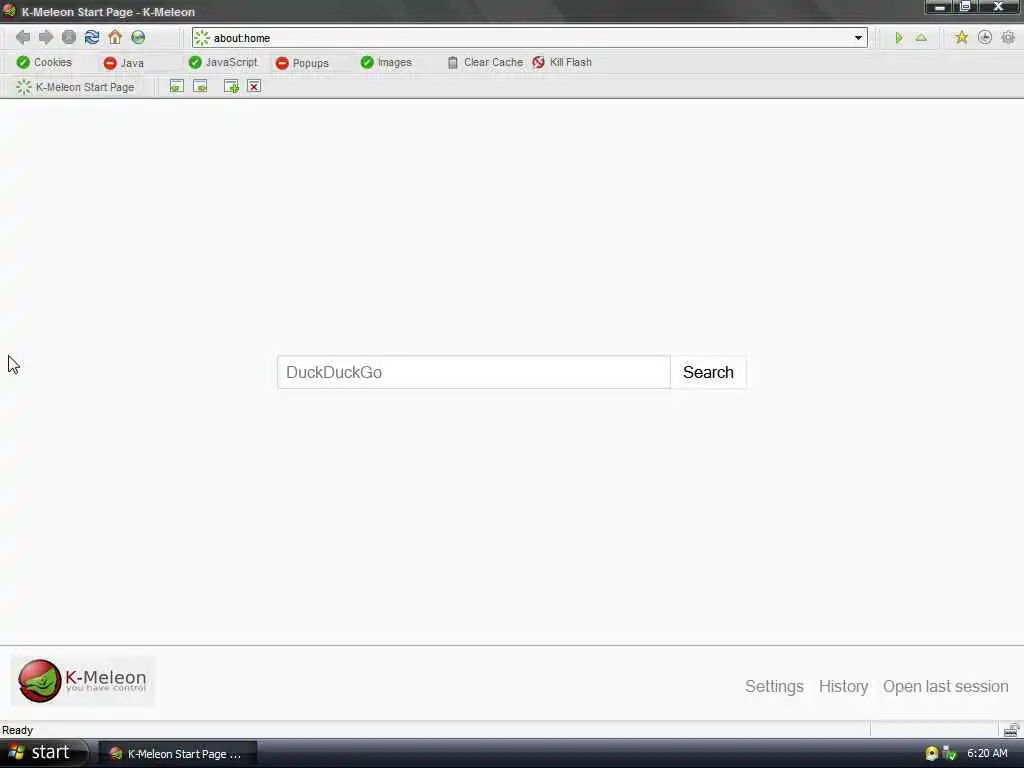Click the next tab icon in tab bar
The height and width of the screenshot is (768, 1024).
[200, 86]
